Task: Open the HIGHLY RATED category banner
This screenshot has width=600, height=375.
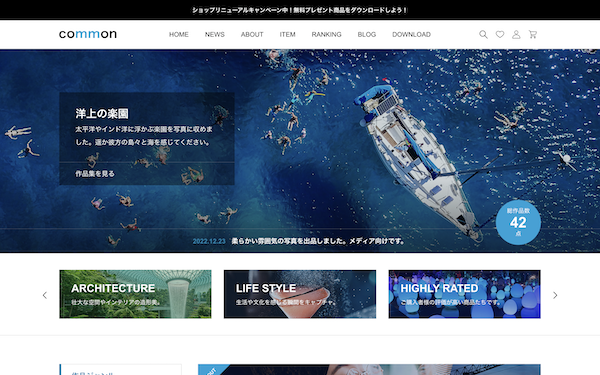Action: tap(465, 294)
